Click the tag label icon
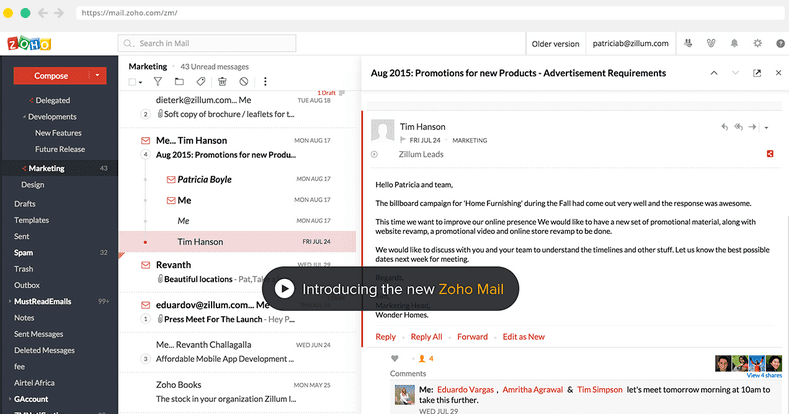The height and width of the screenshot is (414, 789). click(x=201, y=81)
